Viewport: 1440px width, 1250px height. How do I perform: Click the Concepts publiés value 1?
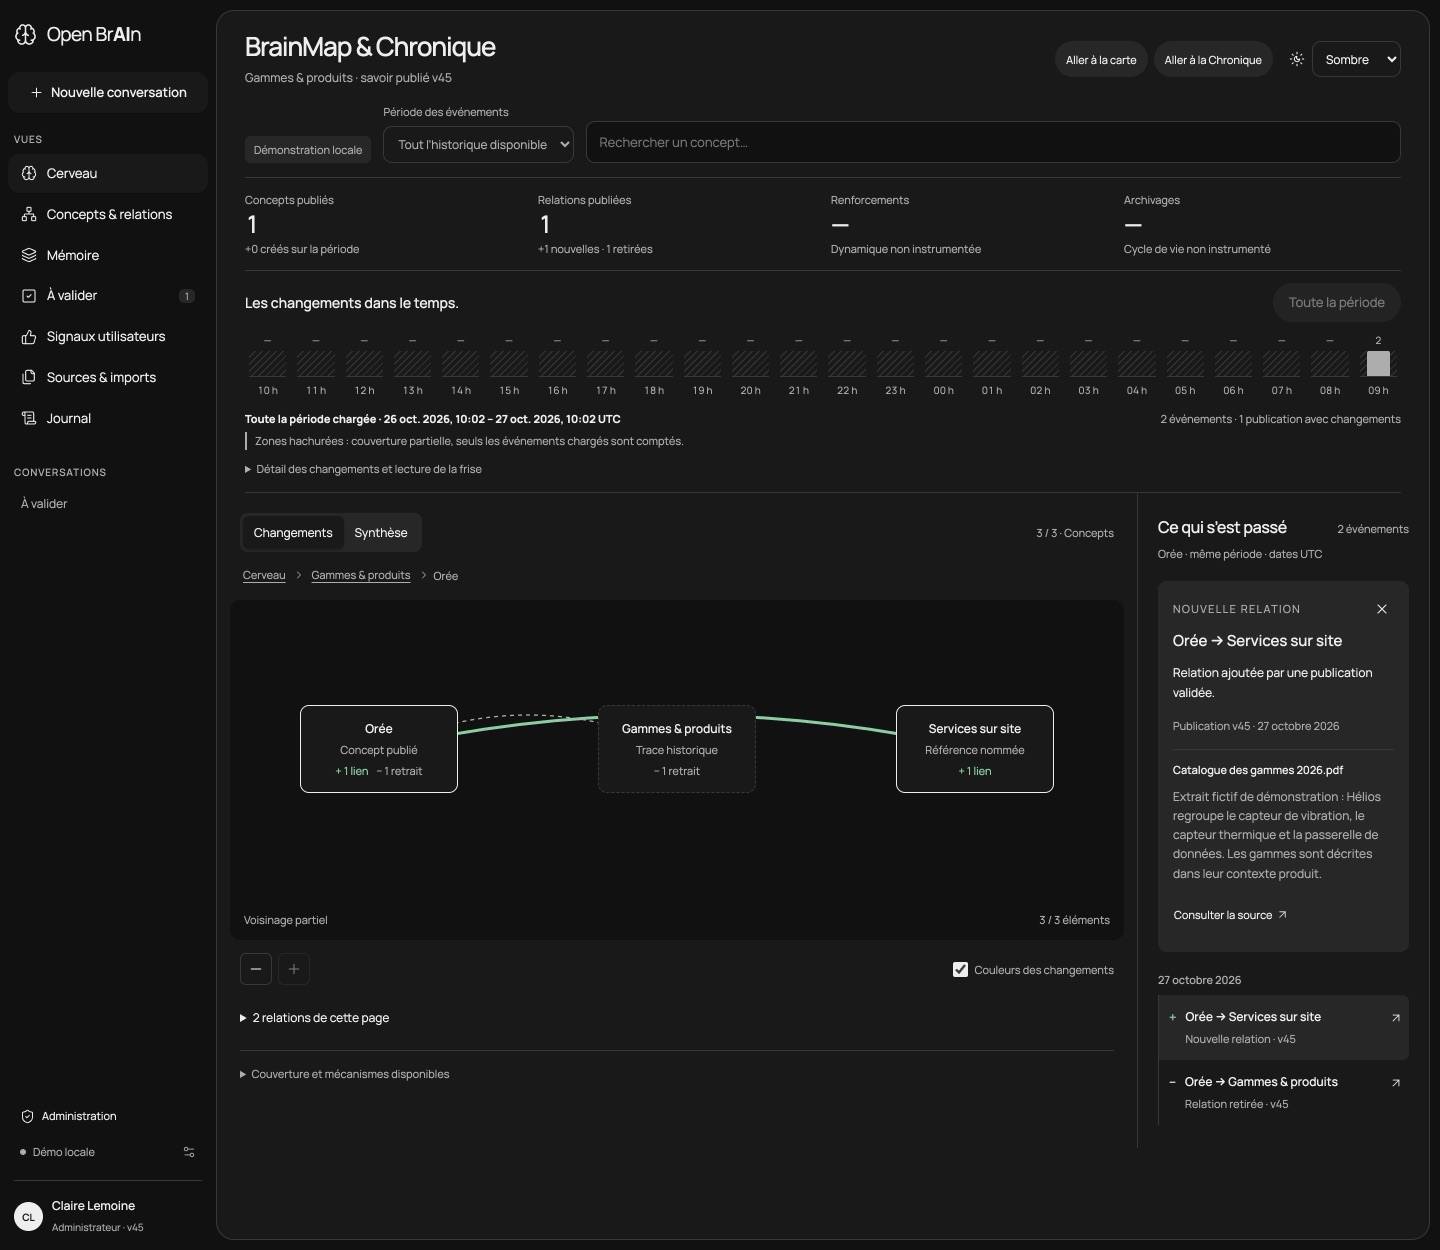coord(252,225)
